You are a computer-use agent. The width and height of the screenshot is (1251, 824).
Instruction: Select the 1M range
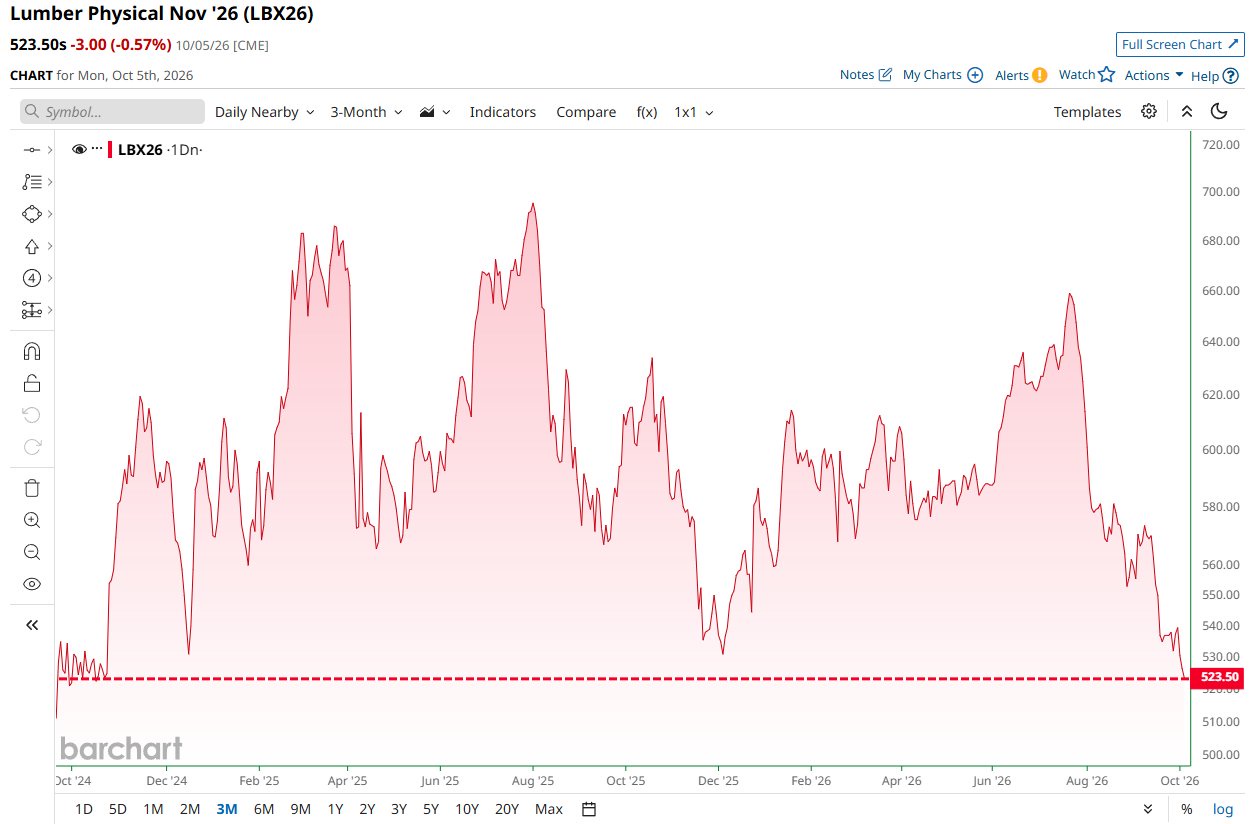tap(153, 809)
